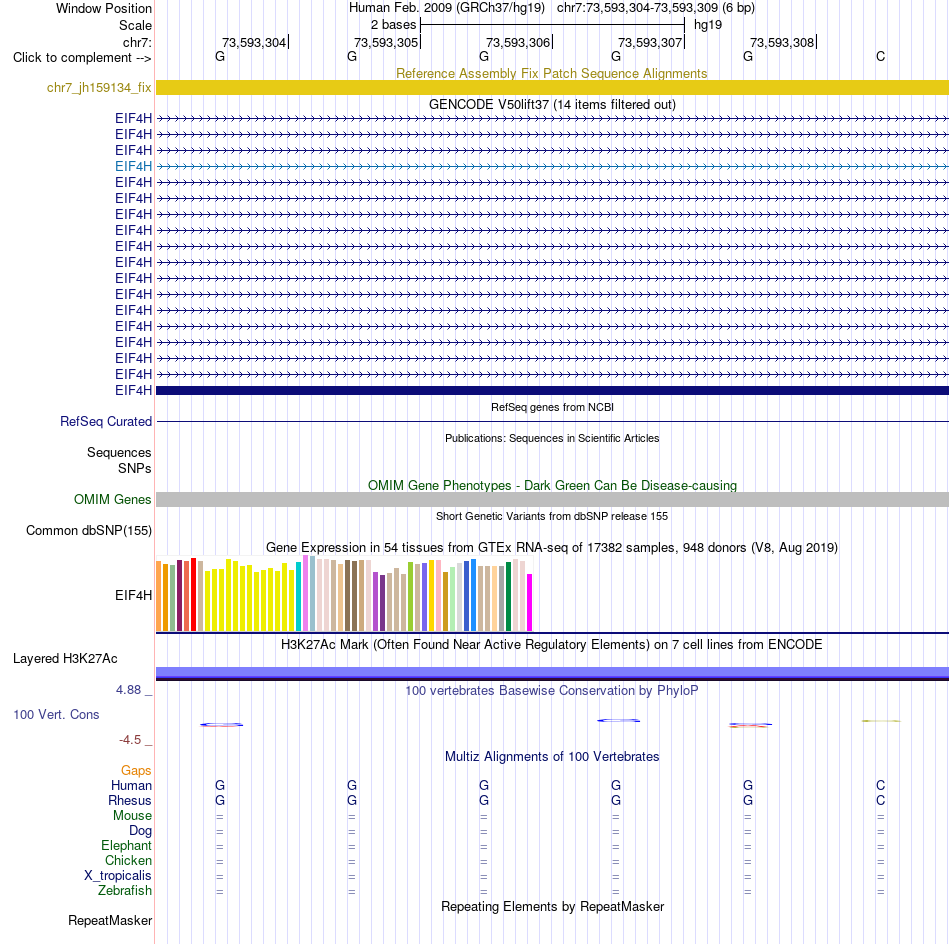
Task: Select the 'X_tropicalis' alignment row label
Action: [x=118, y=876]
